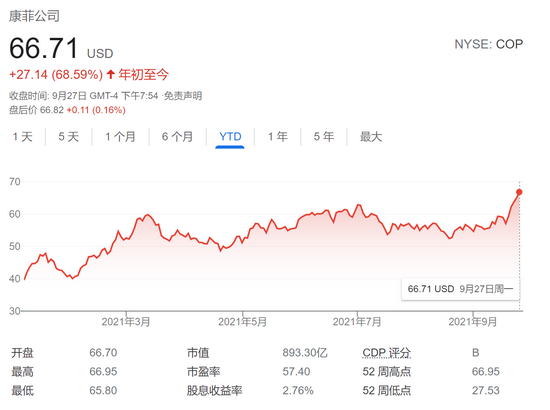The height and width of the screenshot is (410, 550).
Task: Select the 5 天 time range tab
Action: pyautogui.click(x=68, y=136)
